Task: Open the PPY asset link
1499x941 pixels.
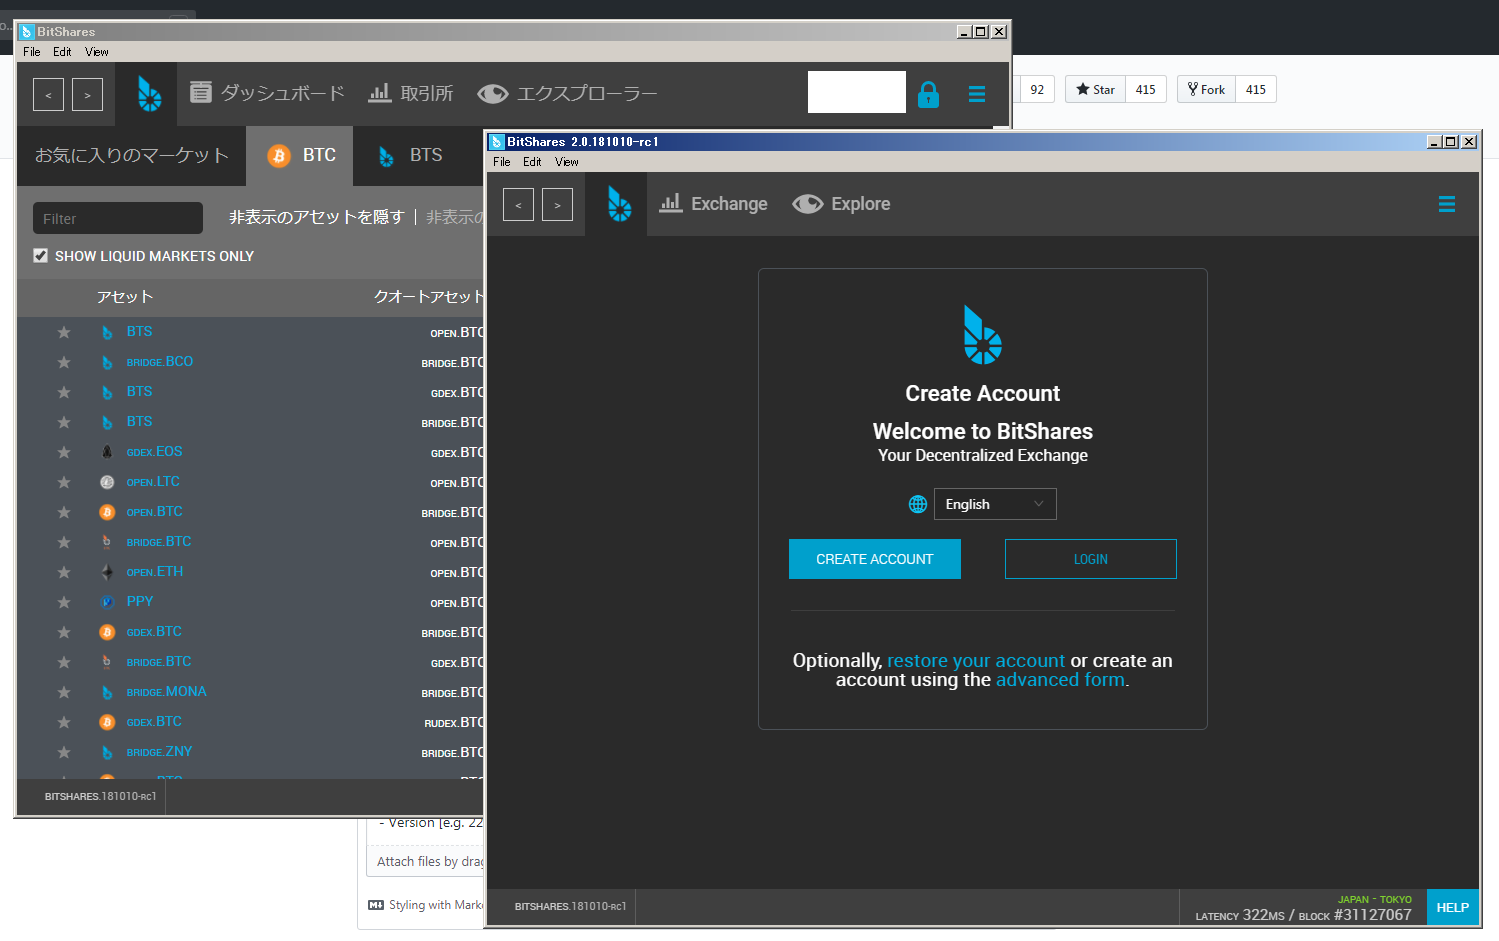Action: click(x=140, y=602)
